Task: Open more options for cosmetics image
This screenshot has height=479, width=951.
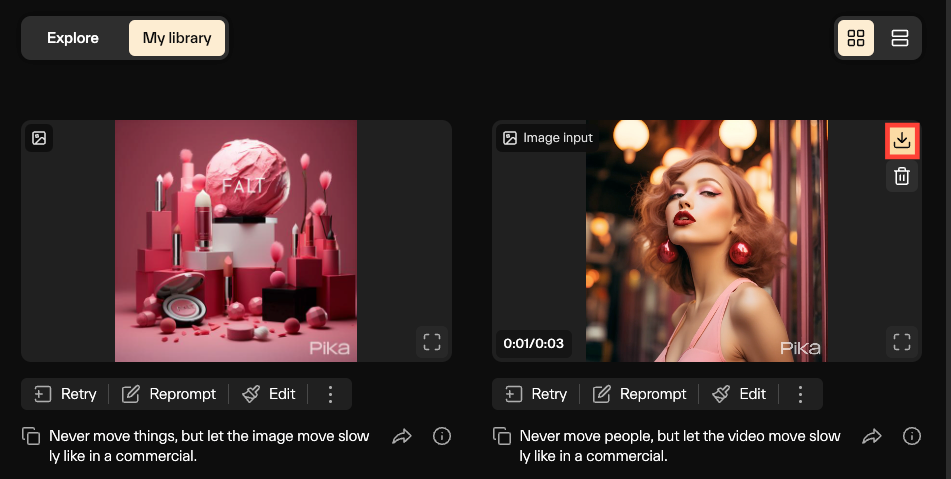Action: point(331,394)
